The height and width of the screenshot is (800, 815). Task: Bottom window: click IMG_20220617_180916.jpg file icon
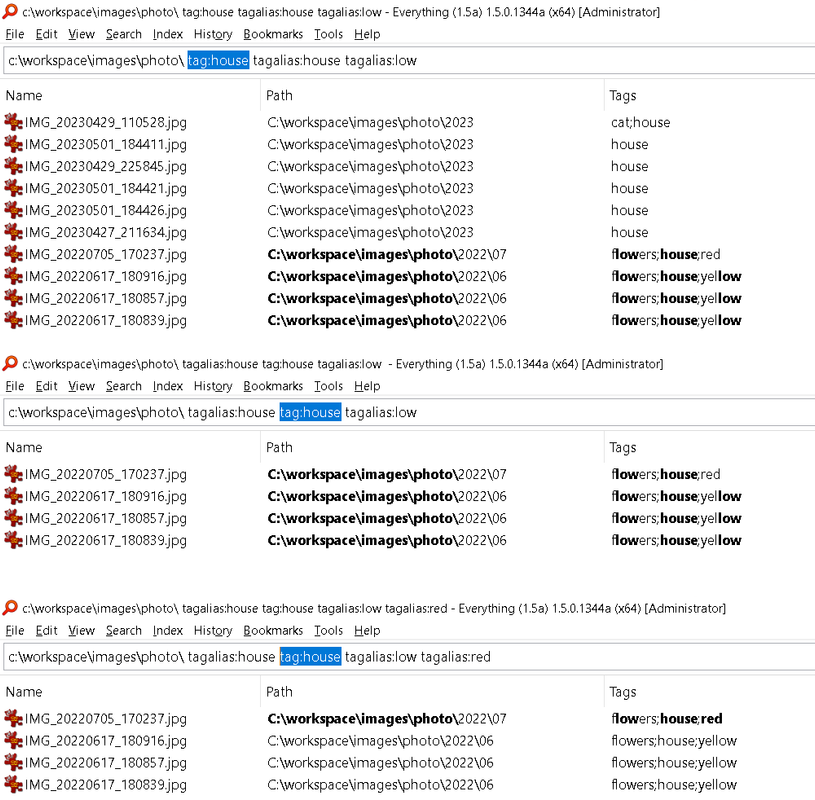click(13, 740)
